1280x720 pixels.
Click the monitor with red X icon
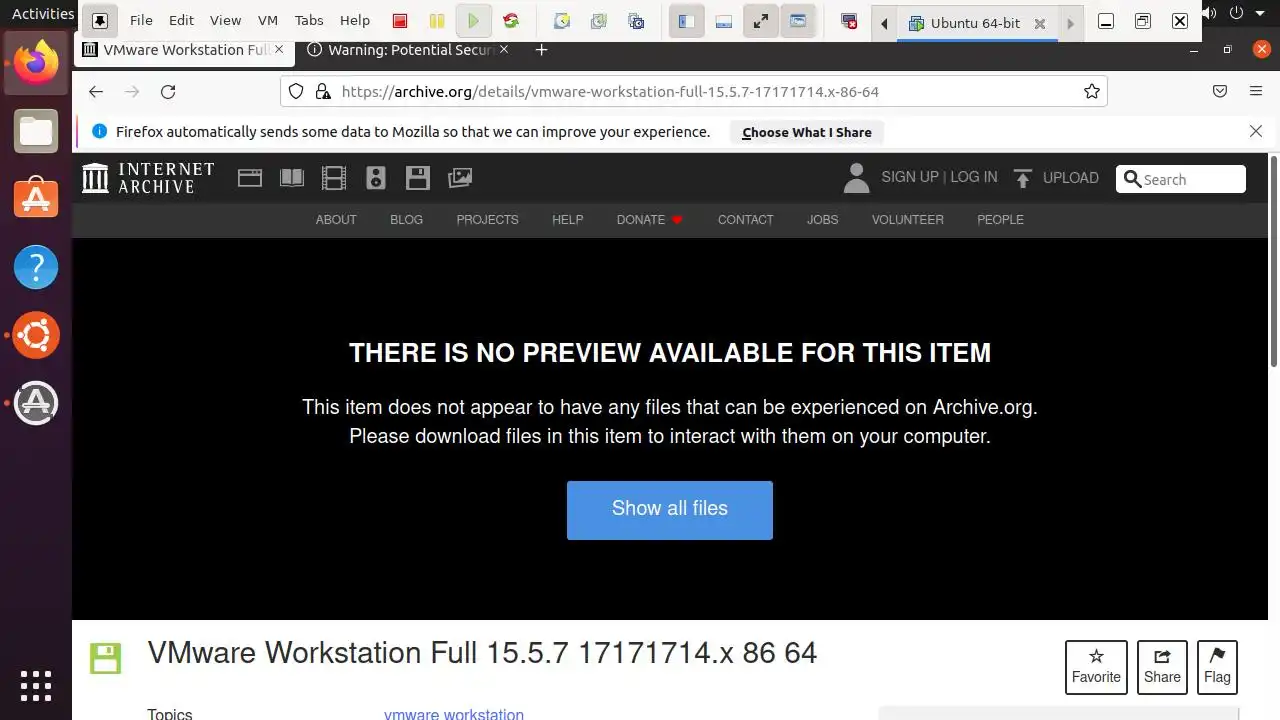pos(849,21)
